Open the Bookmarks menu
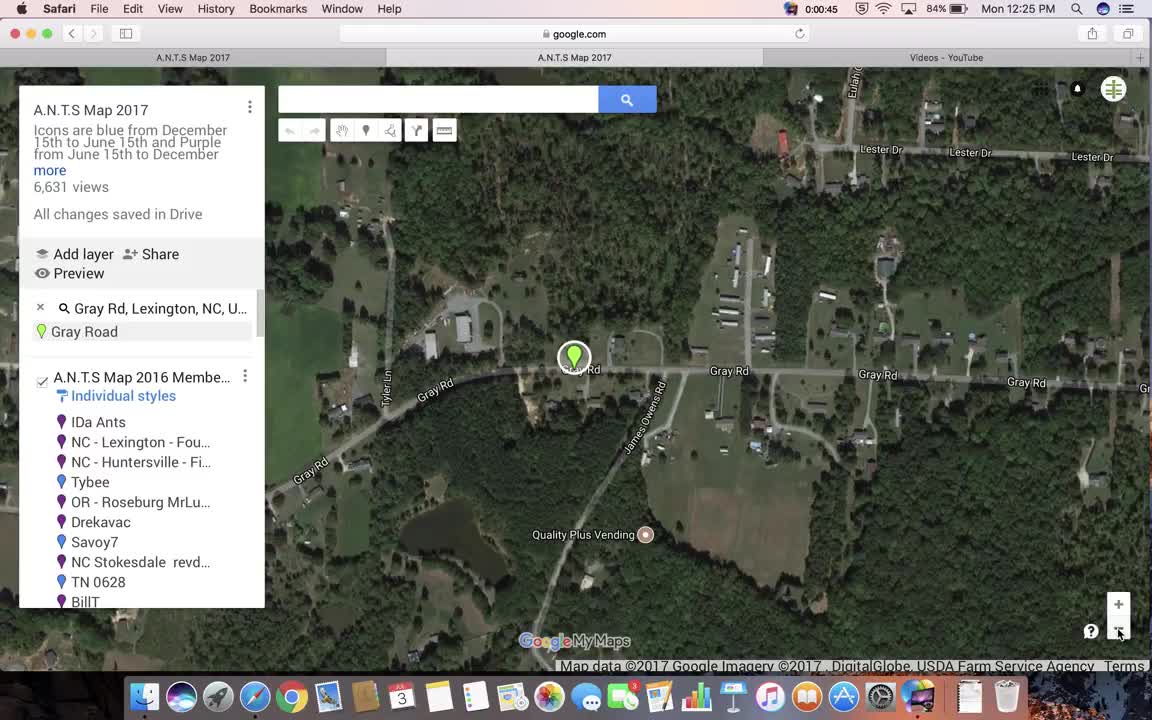The image size is (1152, 720). (278, 9)
